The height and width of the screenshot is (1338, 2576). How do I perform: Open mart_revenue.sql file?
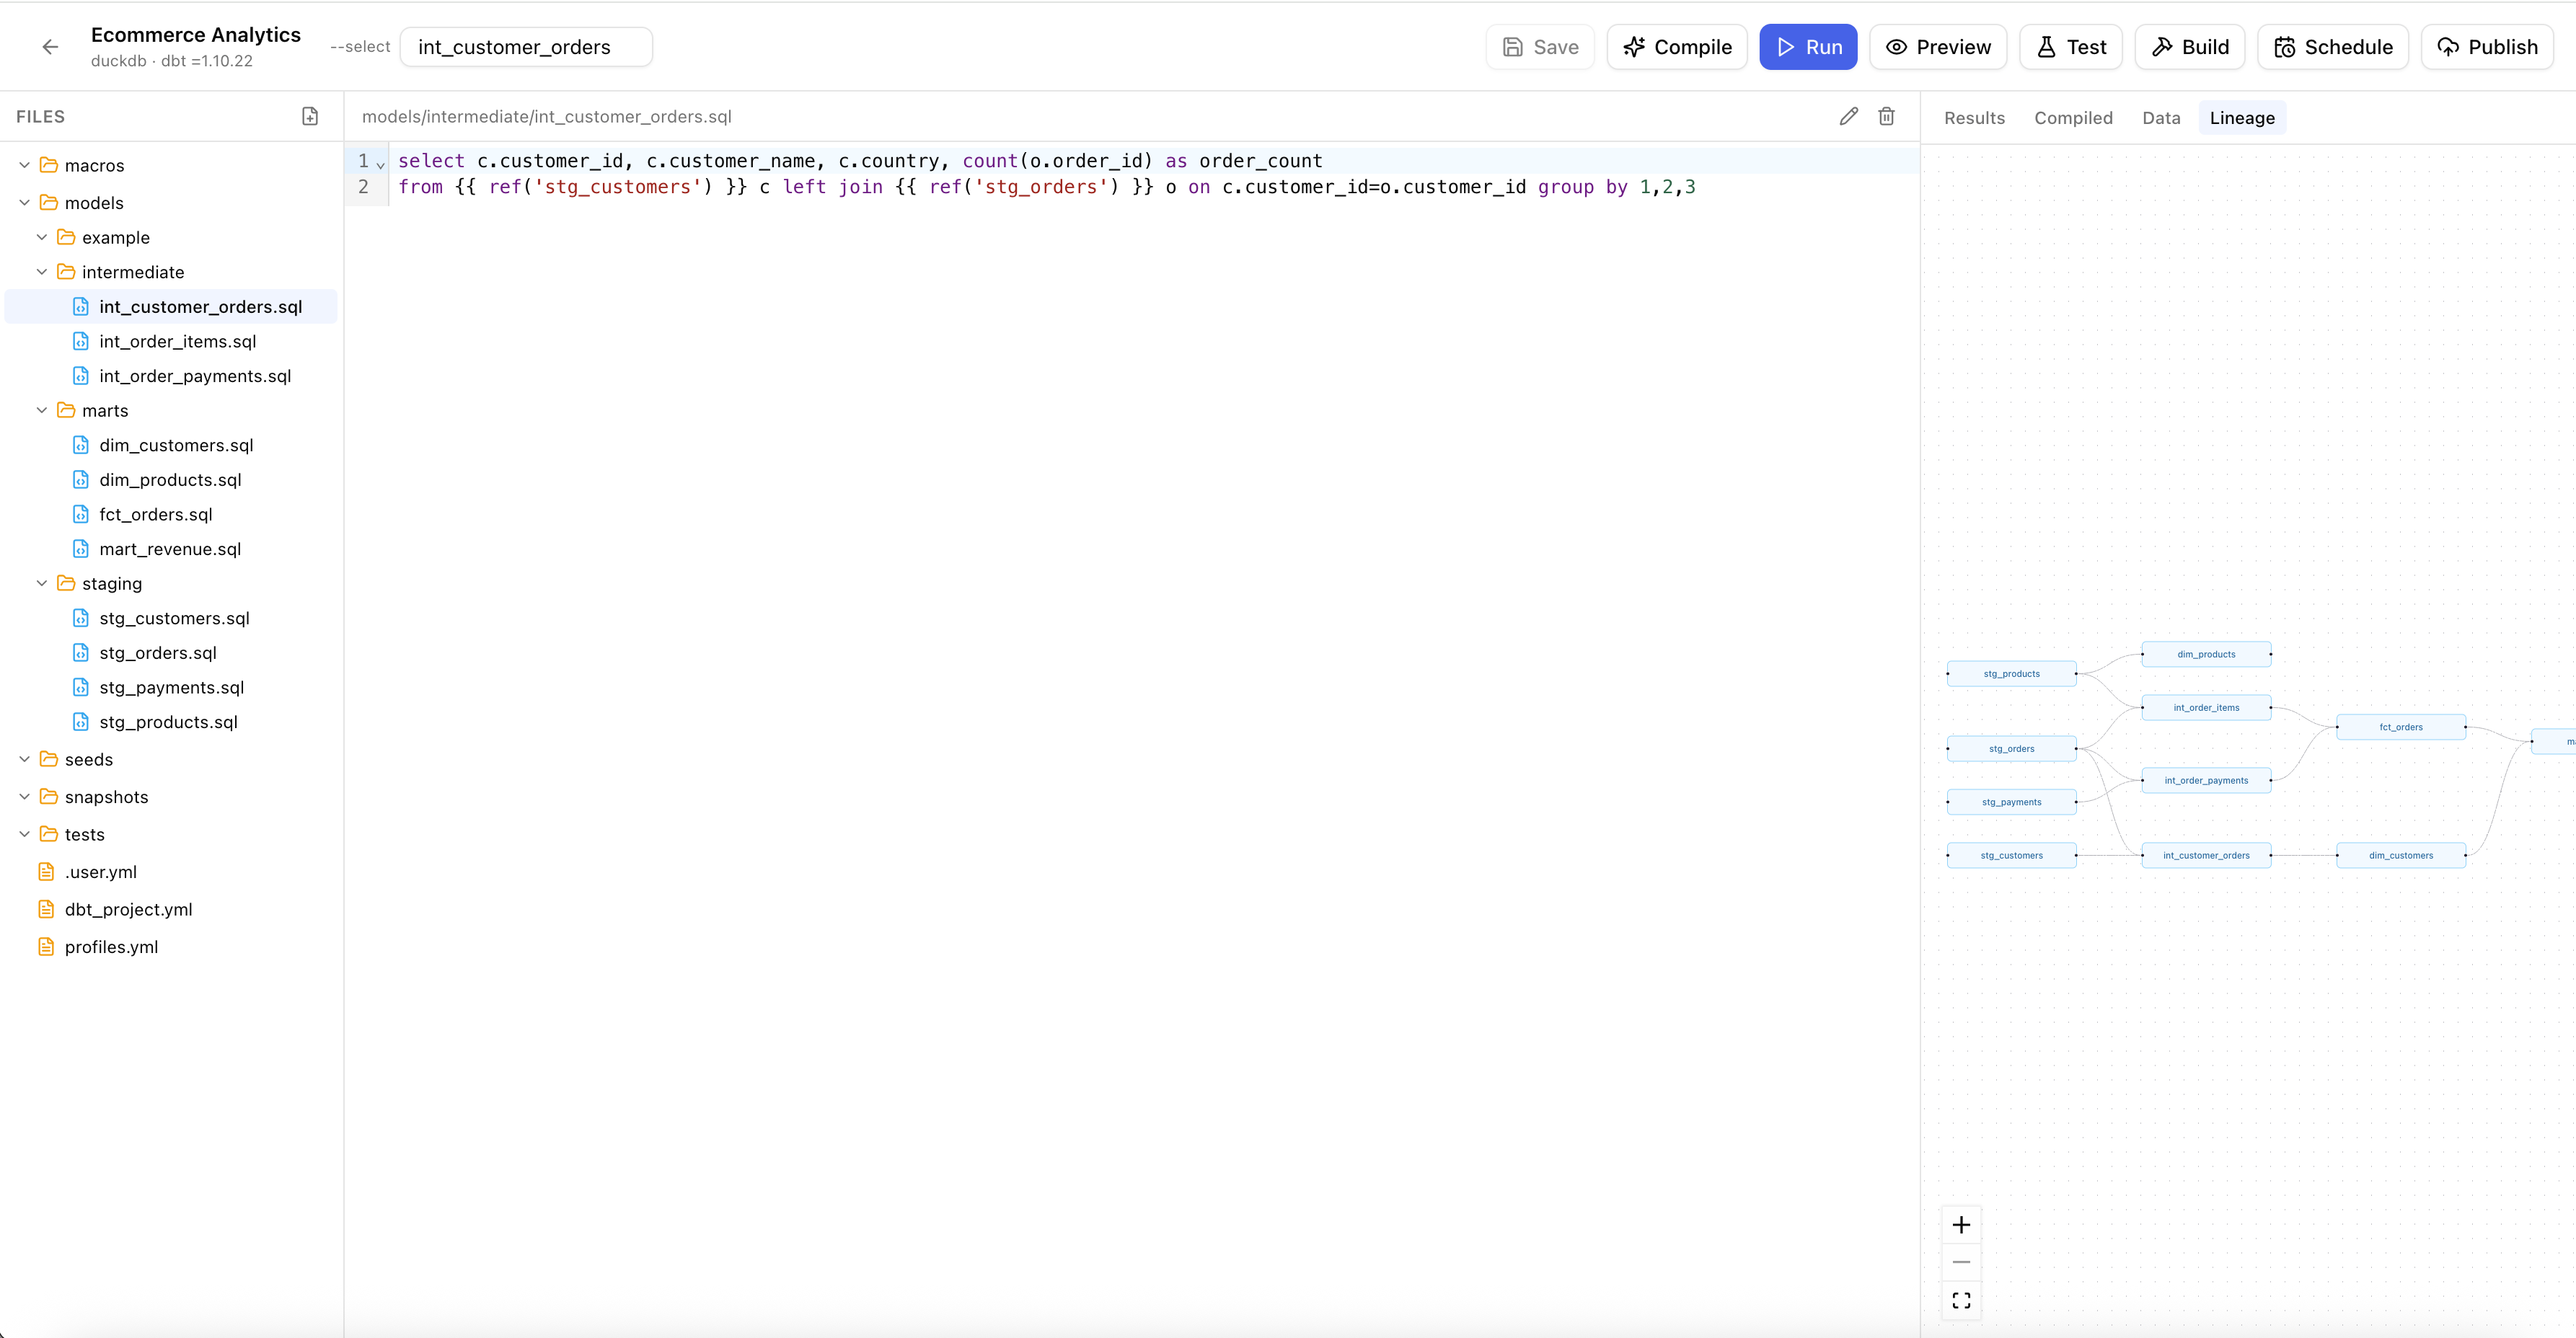(170, 549)
